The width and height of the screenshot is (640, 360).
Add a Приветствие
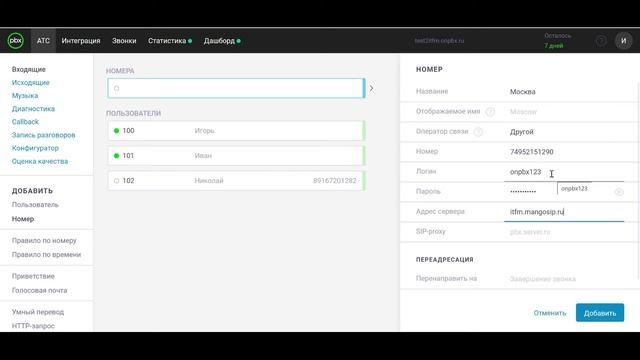pyautogui.click(x=33, y=276)
